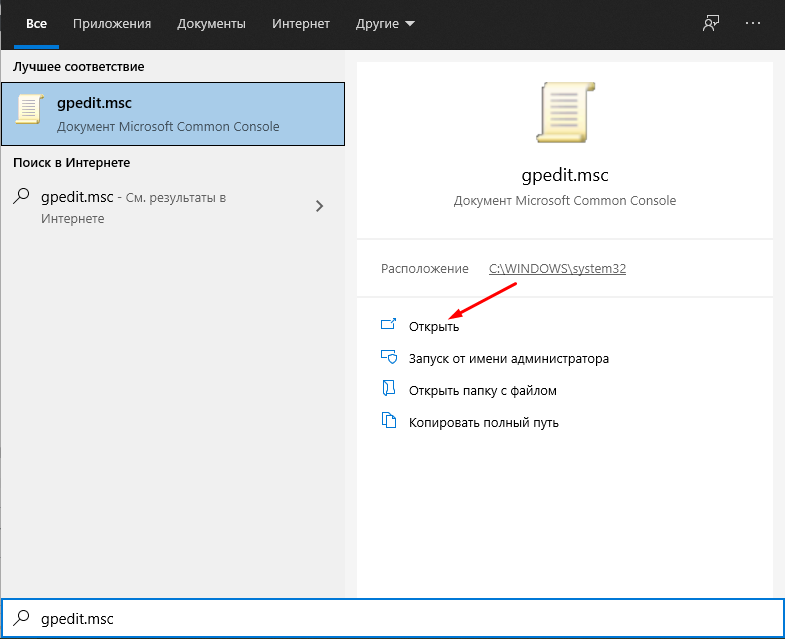This screenshot has width=785, height=639.
Task: Click the gpedit.msc scroll icon in best match
Action: [30, 109]
